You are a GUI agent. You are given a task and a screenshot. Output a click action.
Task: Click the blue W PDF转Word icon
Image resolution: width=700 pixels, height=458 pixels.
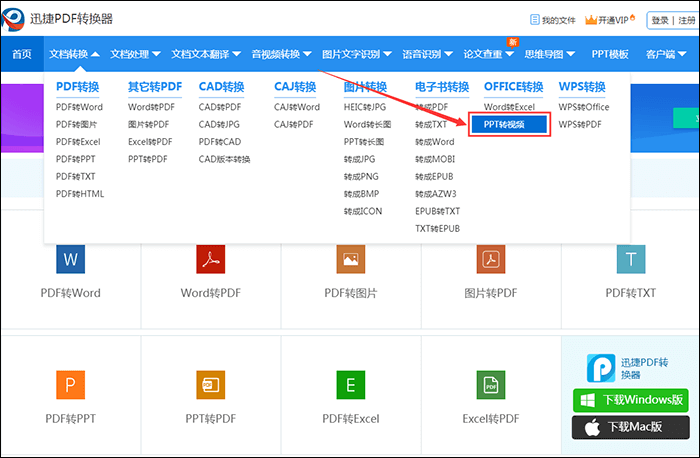[71, 259]
